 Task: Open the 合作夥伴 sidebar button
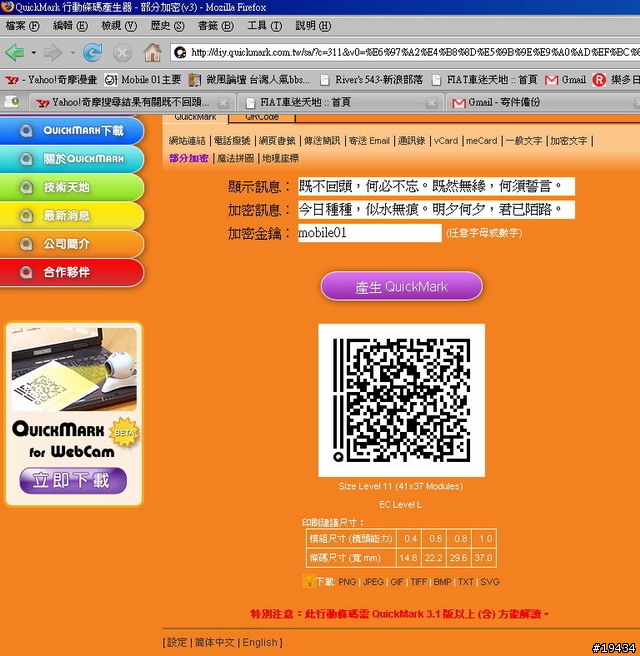tap(72, 272)
